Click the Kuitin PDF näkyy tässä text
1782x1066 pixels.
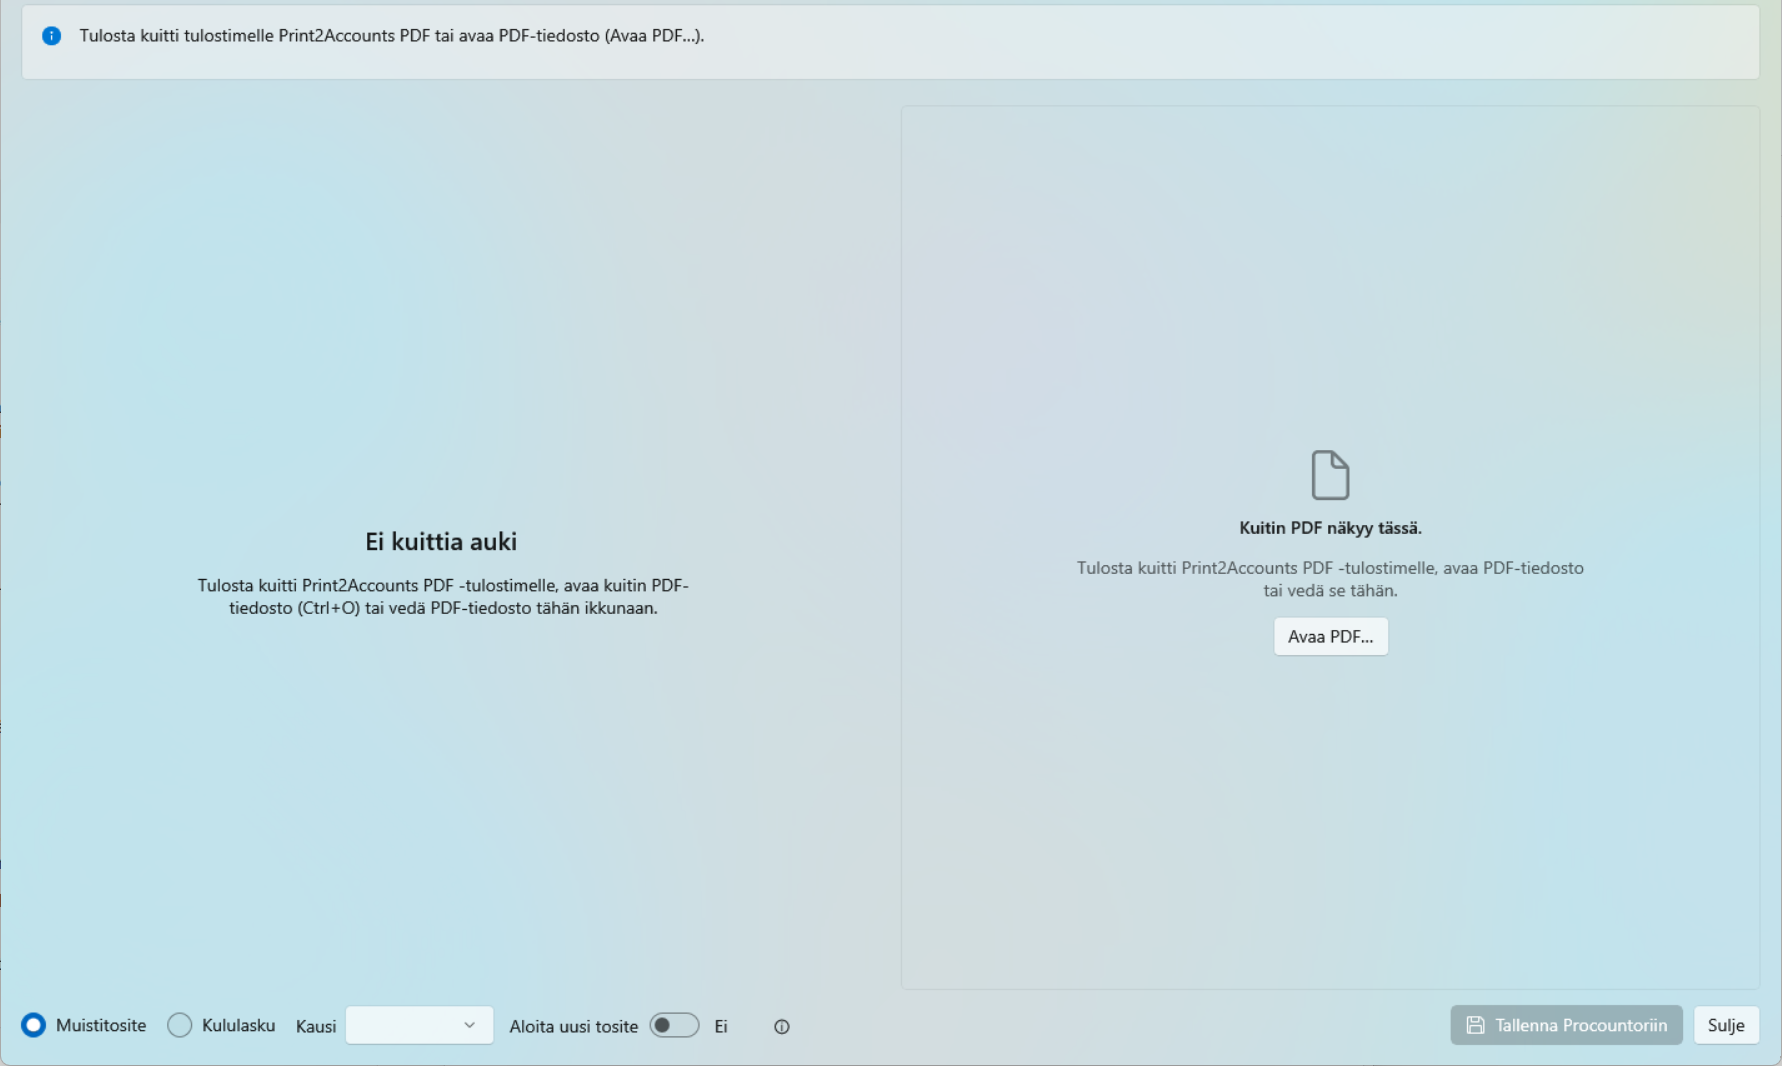[x=1330, y=528]
